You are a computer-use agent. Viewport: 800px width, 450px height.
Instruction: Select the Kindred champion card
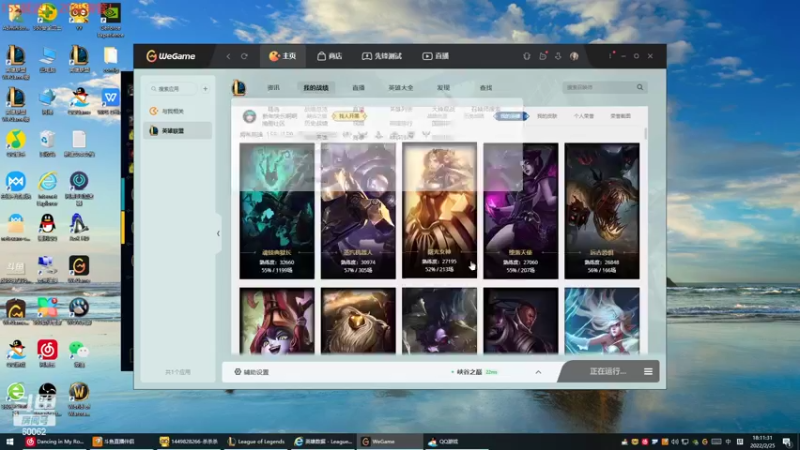click(439, 321)
